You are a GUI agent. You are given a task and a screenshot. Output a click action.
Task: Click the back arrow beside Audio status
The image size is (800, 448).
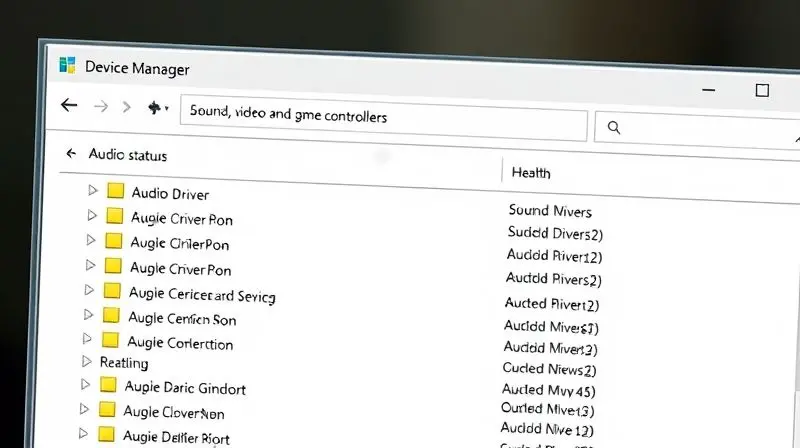pyautogui.click(x=70, y=154)
